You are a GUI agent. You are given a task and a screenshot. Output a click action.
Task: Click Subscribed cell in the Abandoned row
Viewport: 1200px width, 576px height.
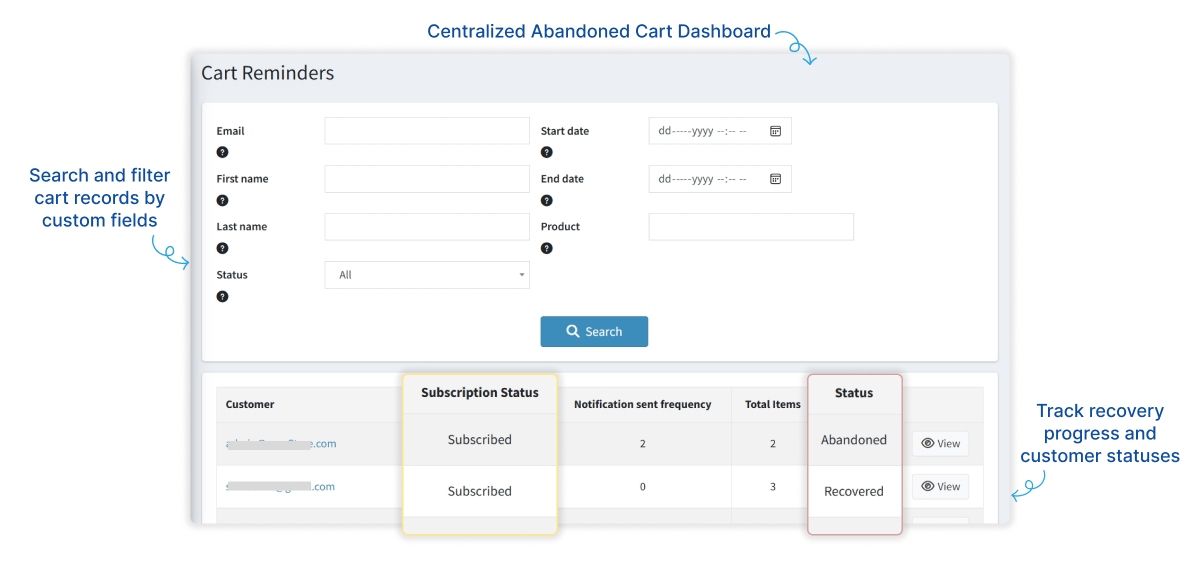pyautogui.click(x=480, y=440)
